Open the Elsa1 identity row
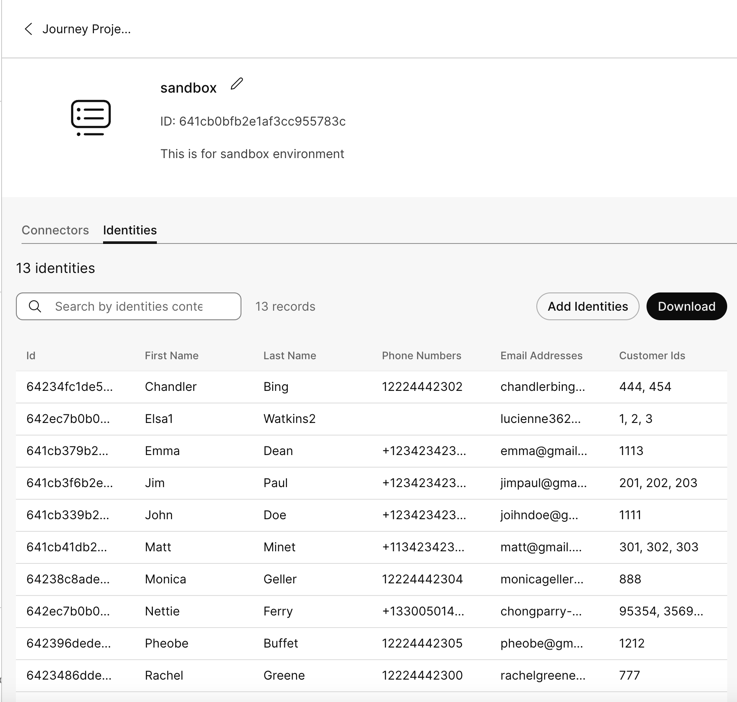 [x=371, y=419]
